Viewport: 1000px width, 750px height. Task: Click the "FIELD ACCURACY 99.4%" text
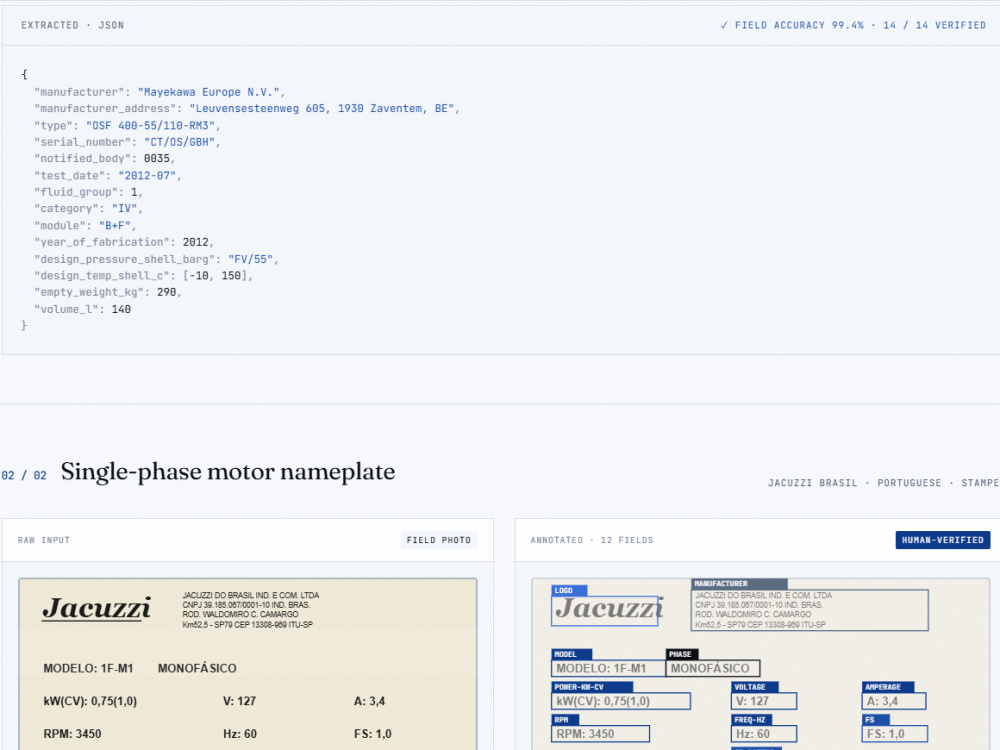tap(799, 26)
